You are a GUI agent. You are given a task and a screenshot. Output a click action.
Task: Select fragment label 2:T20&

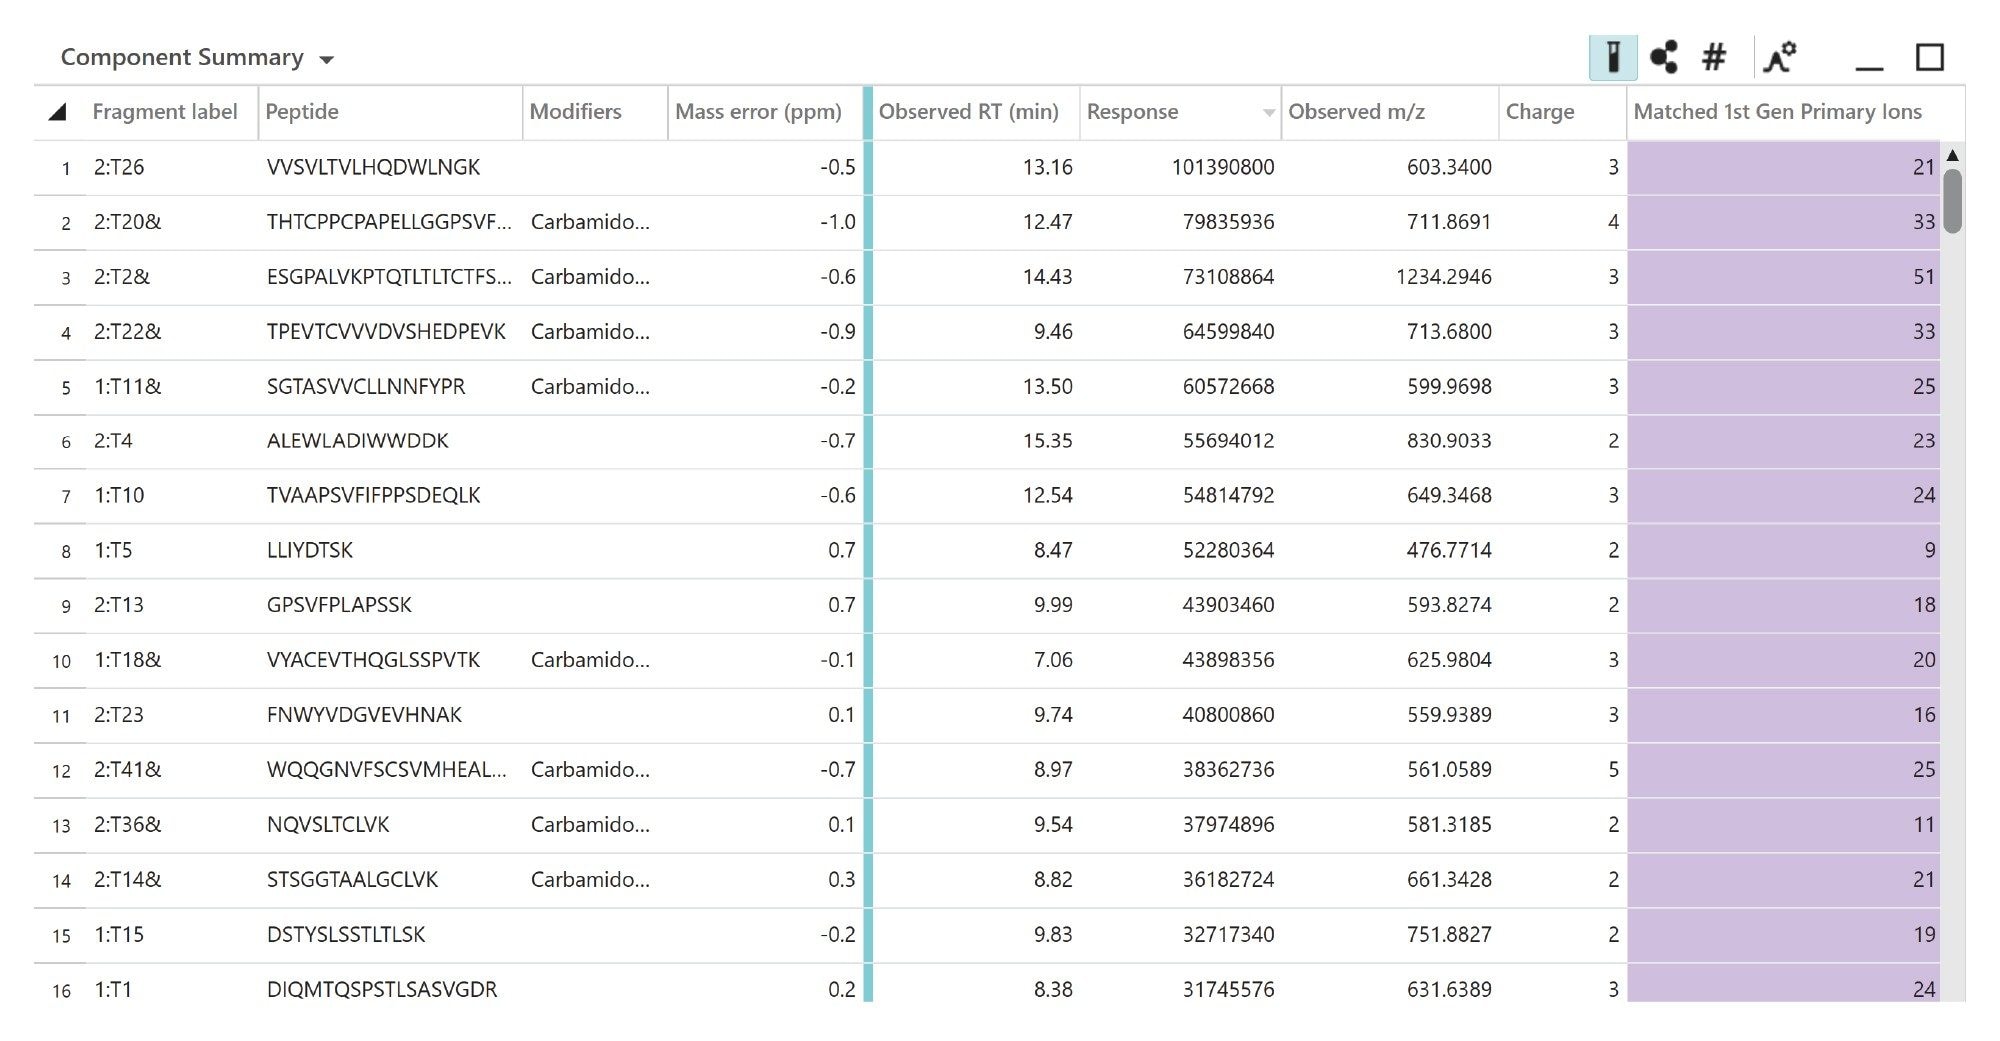click(x=128, y=222)
